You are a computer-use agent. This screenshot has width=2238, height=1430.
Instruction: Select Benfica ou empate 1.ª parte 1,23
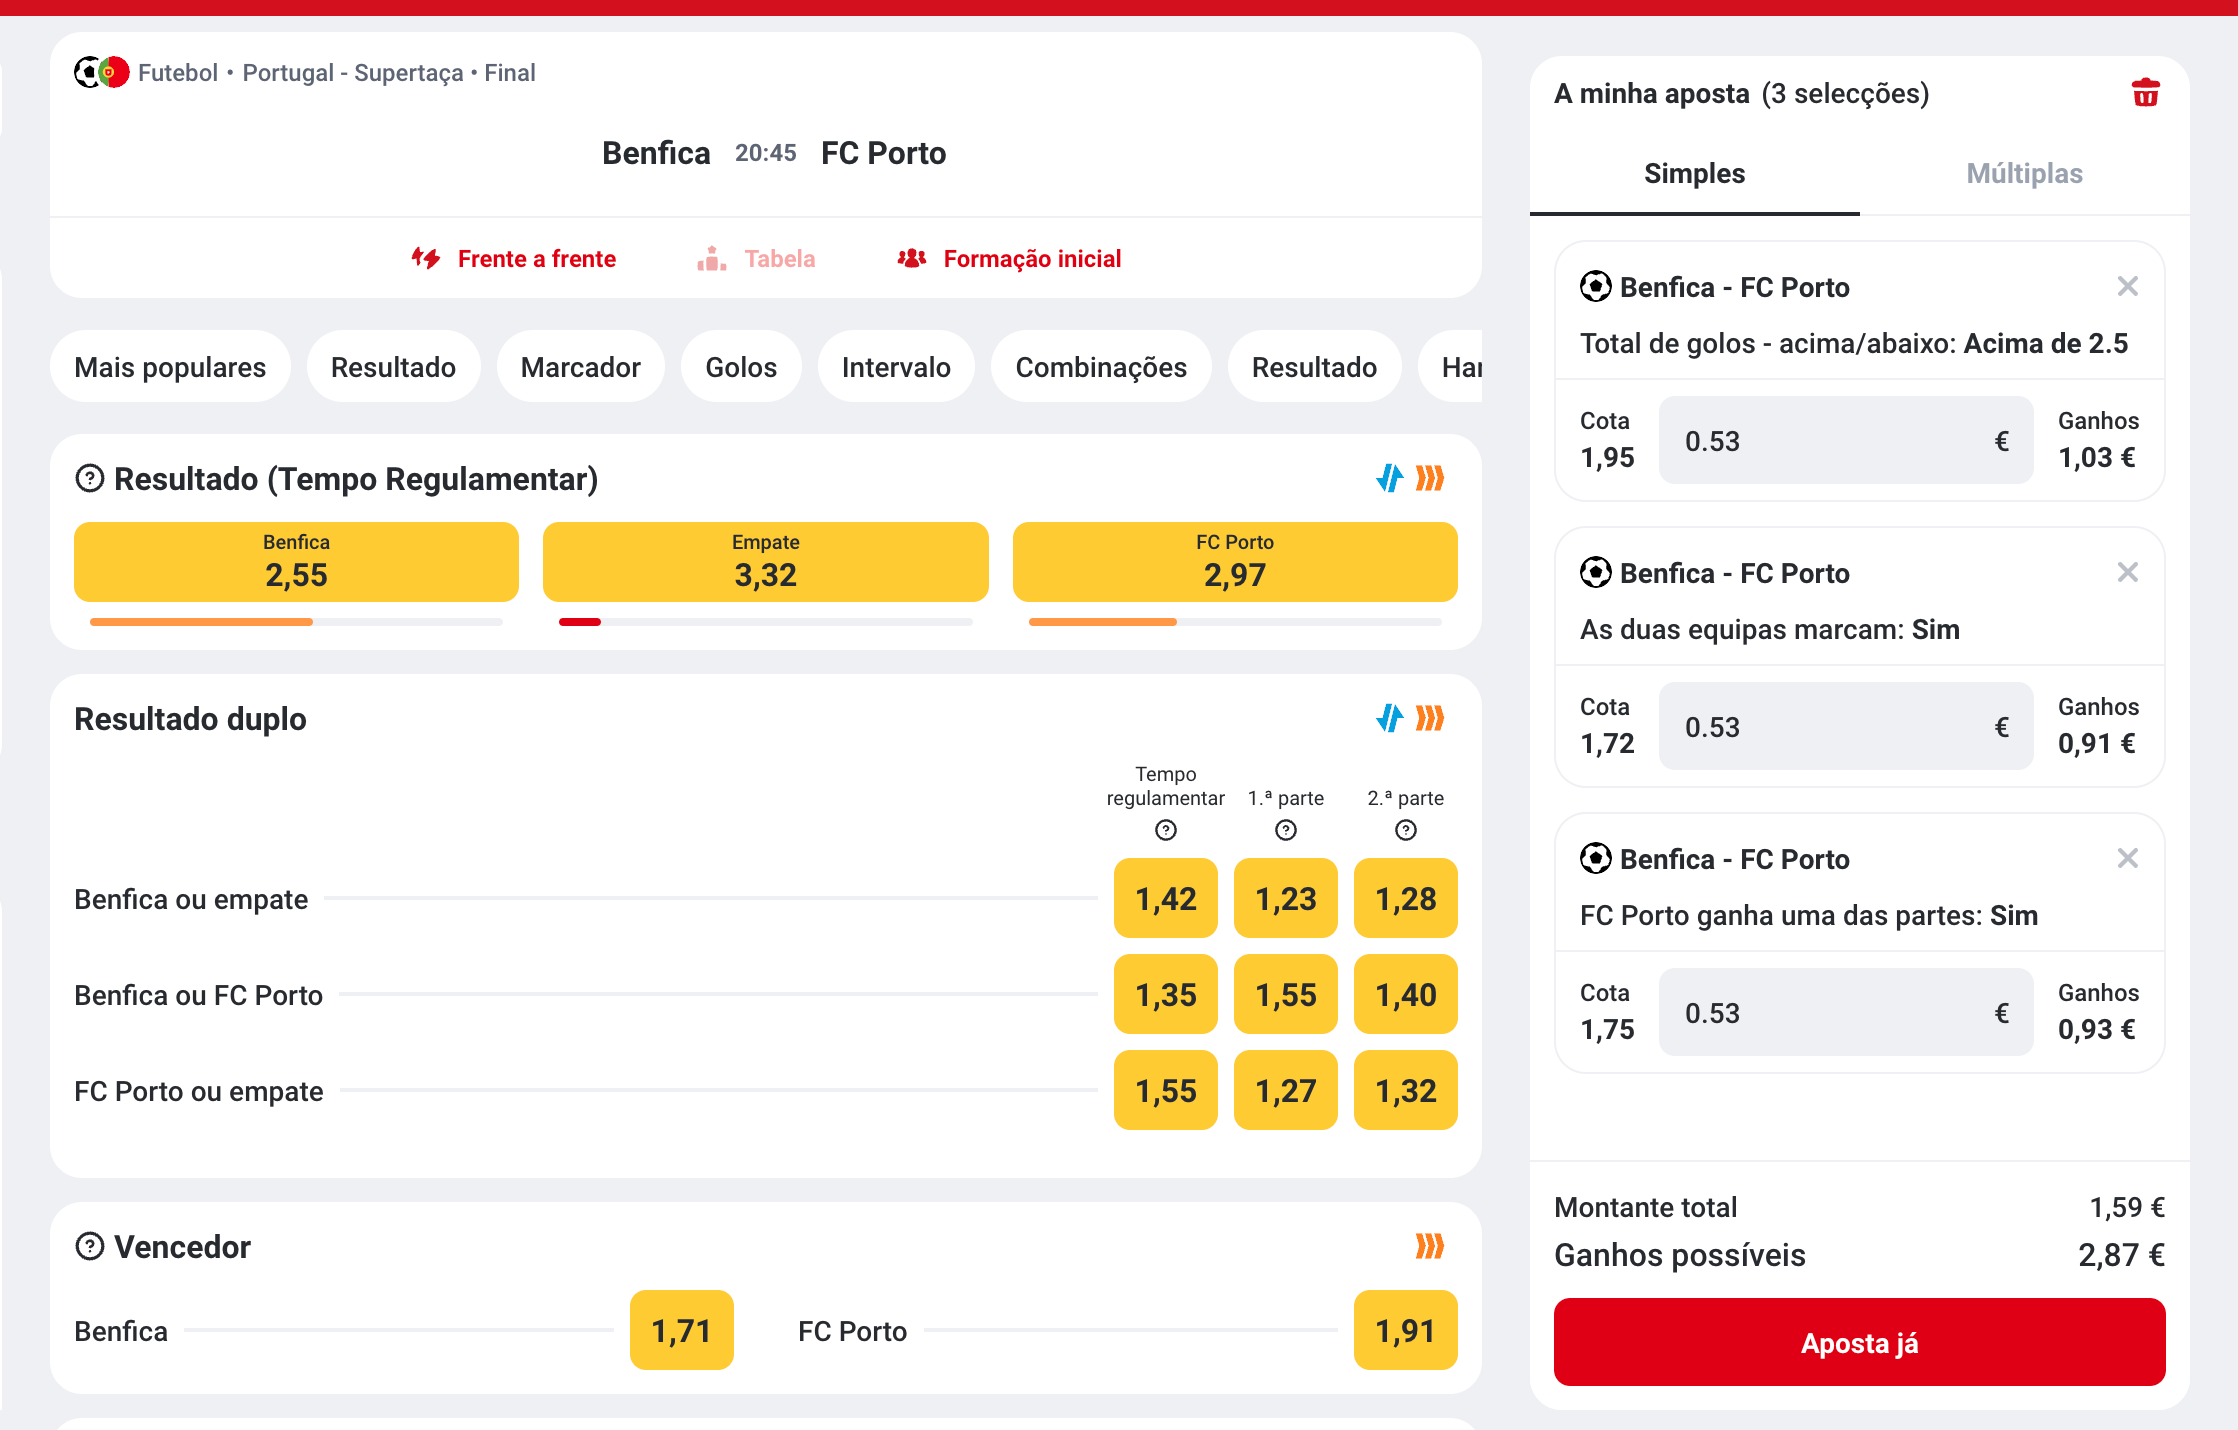(1286, 898)
